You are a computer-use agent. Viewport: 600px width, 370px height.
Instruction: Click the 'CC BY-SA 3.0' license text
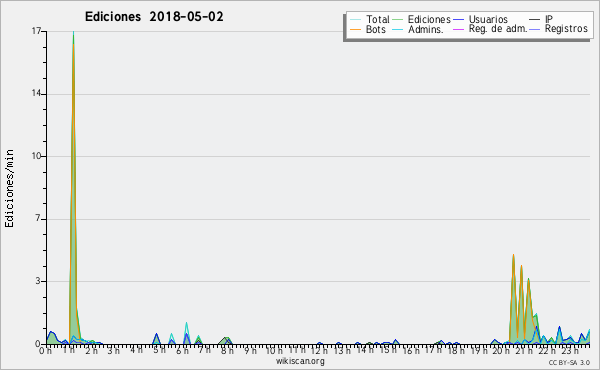569,363
